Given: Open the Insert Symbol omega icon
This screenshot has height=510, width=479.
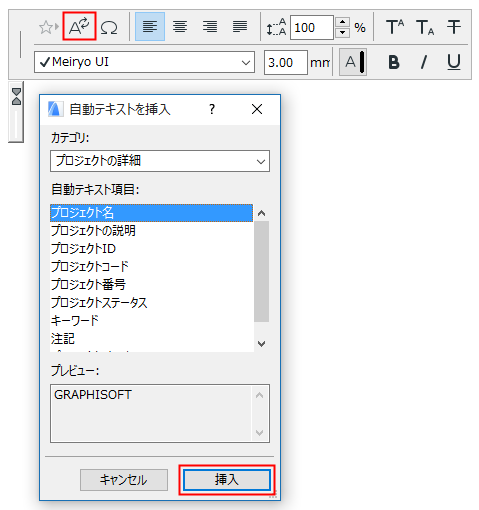Looking at the screenshot, I should [109, 27].
